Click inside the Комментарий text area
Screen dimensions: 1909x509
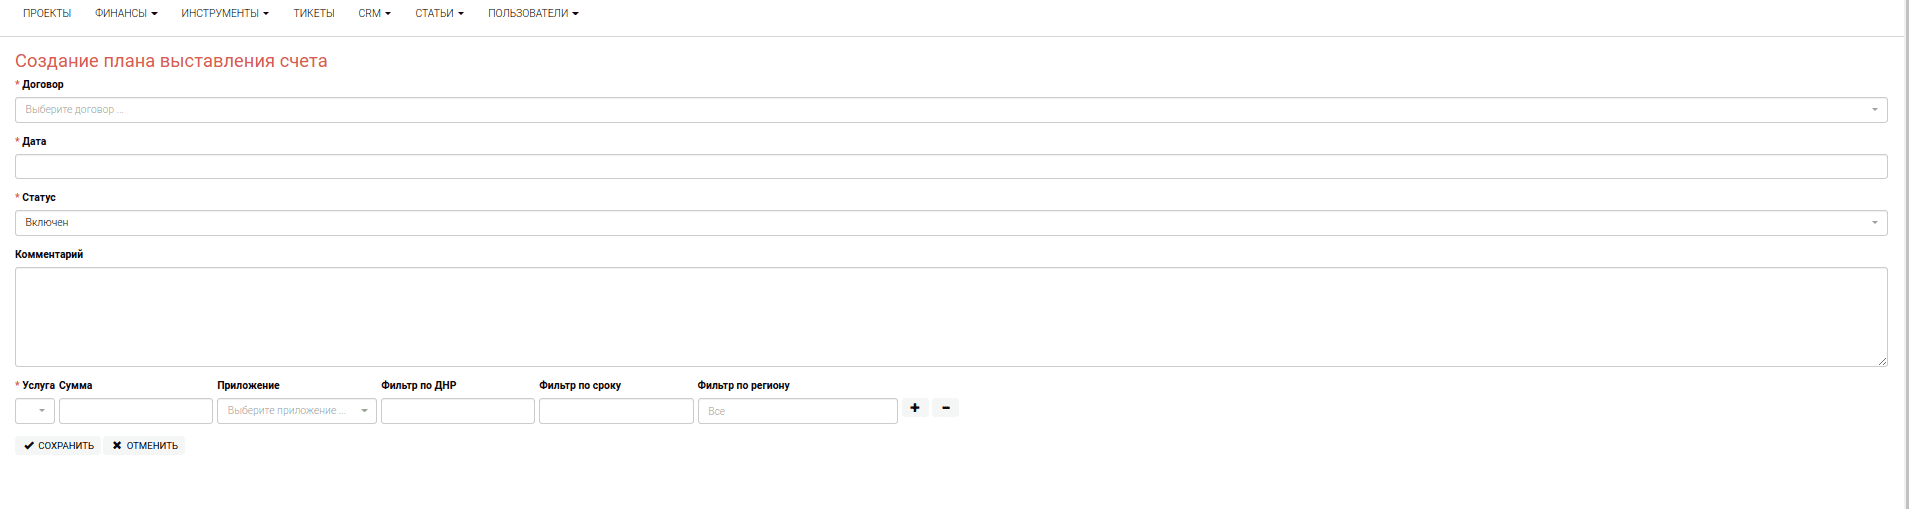[x=950, y=316]
